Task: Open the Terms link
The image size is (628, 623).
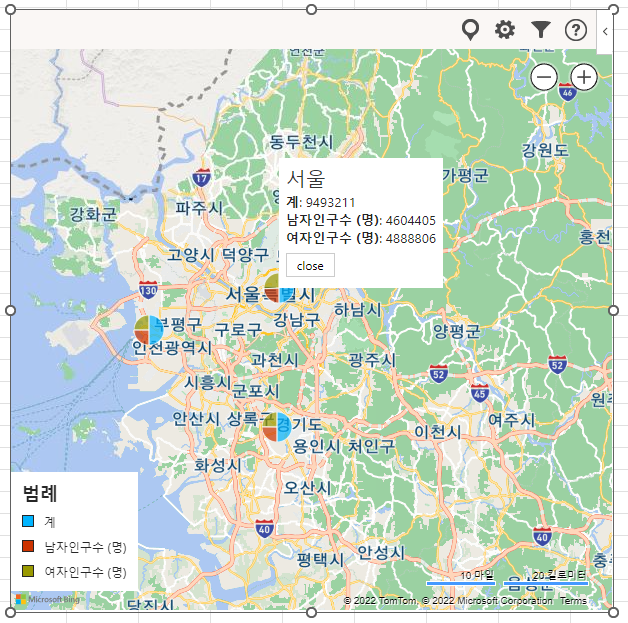Action: tap(573, 601)
